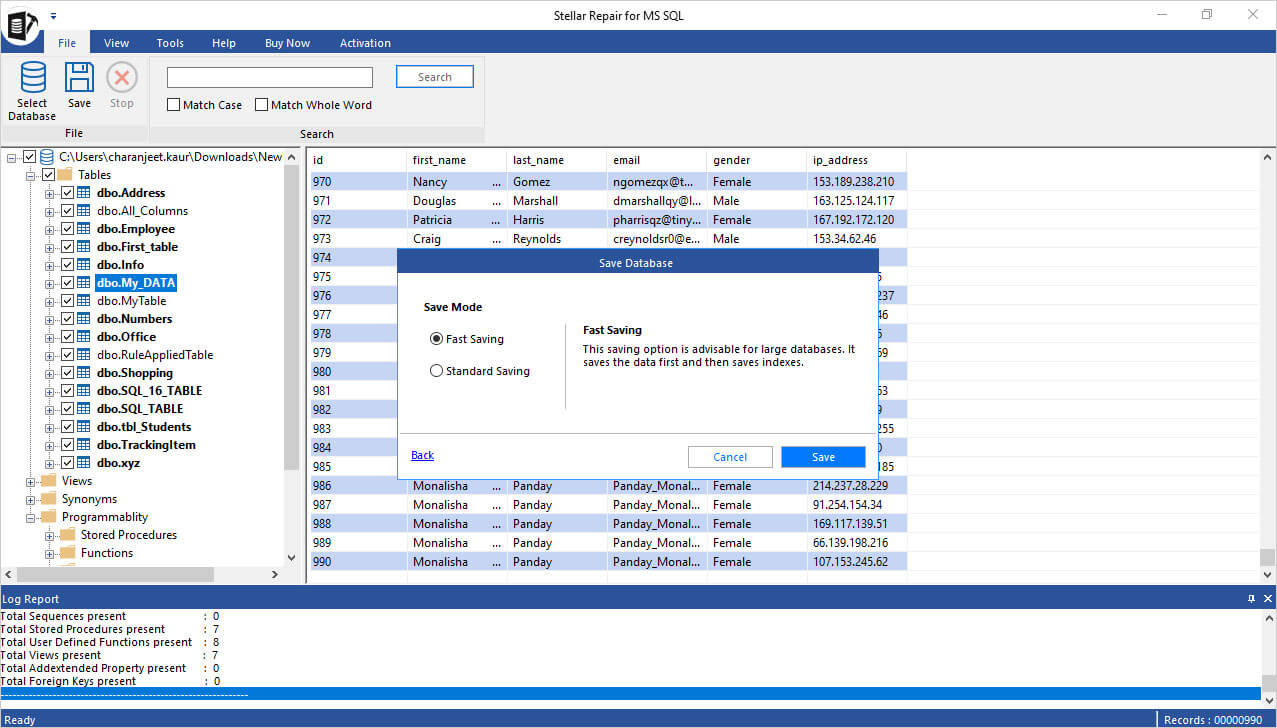This screenshot has height=728, width=1277.
Task: Click the table icon beside dbo.TrackingItem
Action: tap(84, 445)
